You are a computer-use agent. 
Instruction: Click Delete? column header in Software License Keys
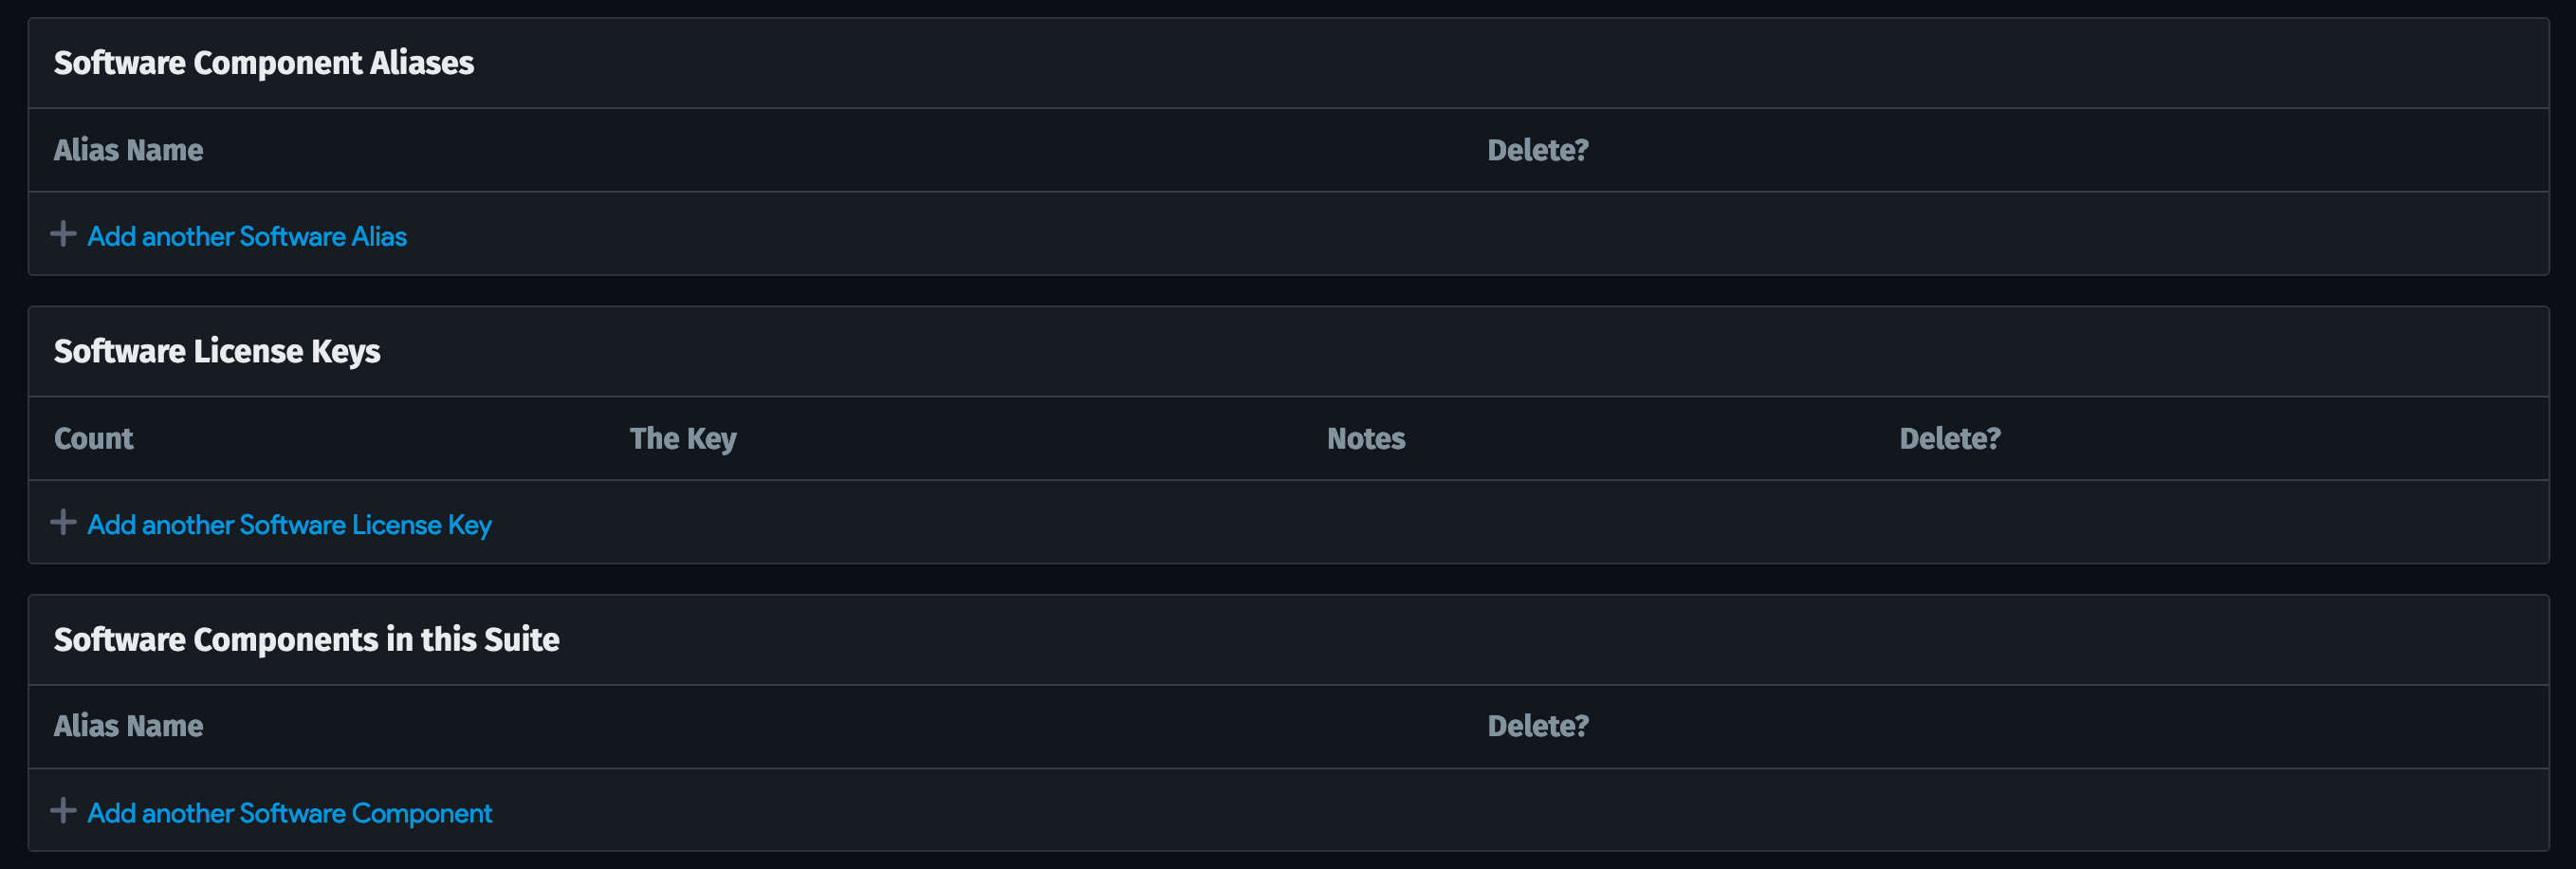point(1950,438)
